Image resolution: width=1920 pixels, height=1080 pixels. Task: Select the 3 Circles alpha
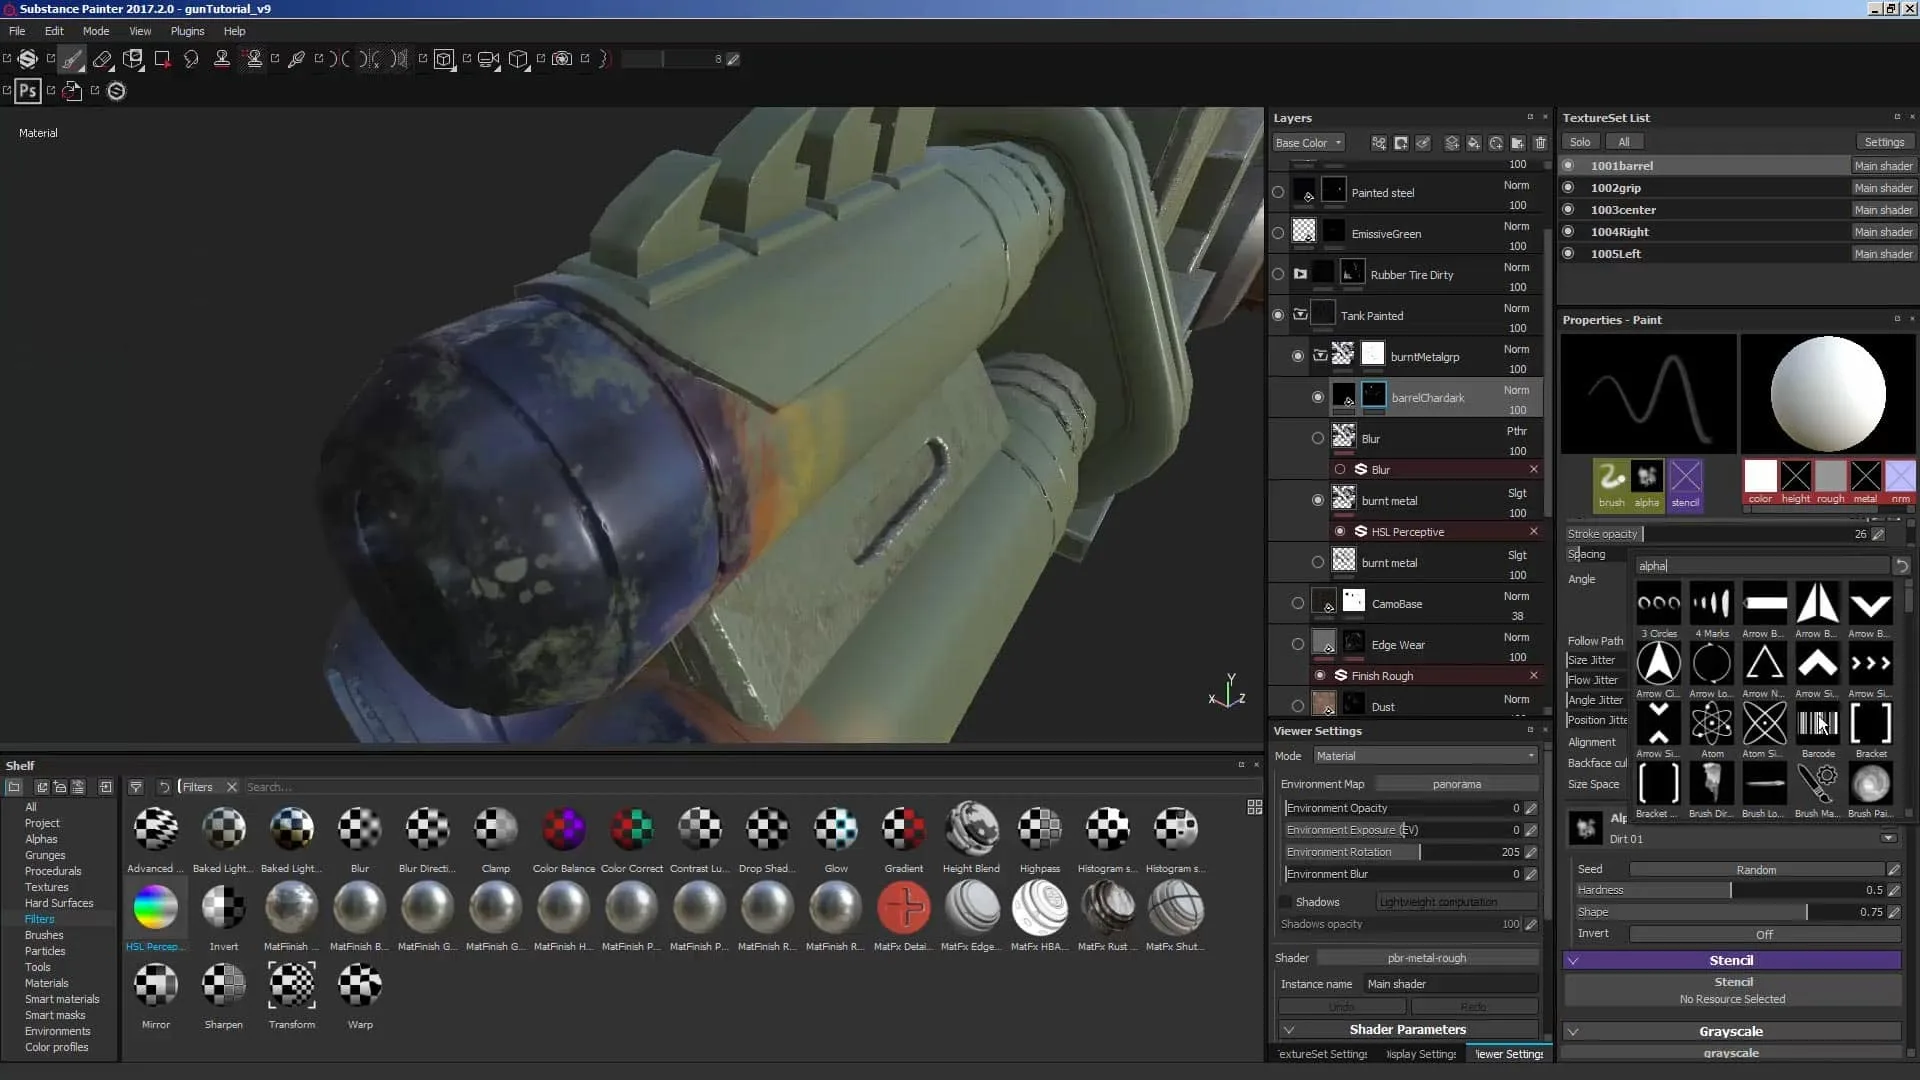pyautogui.click(x=1658, y=604)
